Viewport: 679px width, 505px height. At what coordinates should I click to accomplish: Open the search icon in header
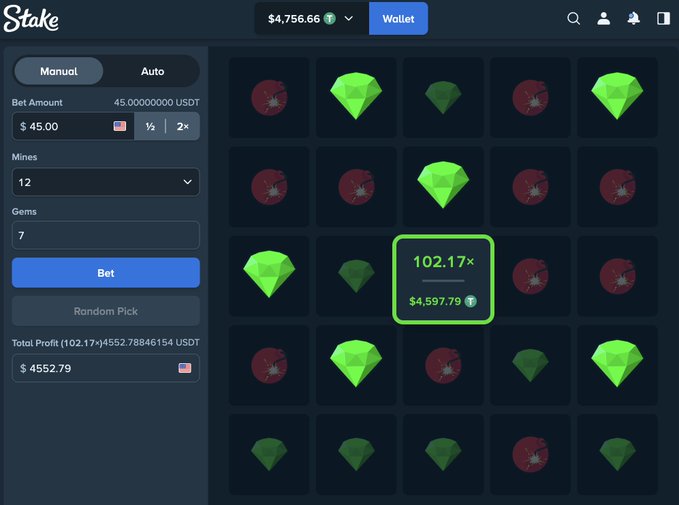point(573,19)
